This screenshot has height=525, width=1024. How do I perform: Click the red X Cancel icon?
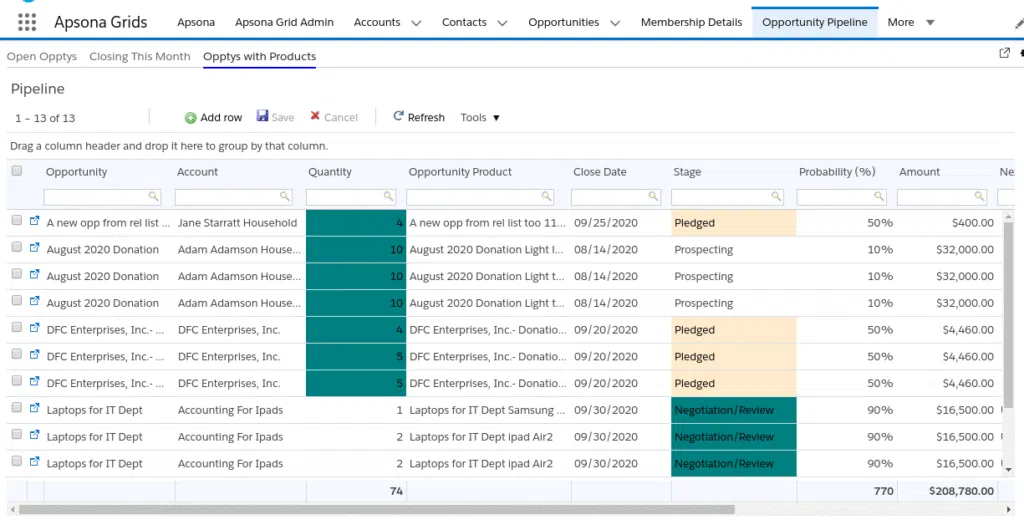(315, 116)
